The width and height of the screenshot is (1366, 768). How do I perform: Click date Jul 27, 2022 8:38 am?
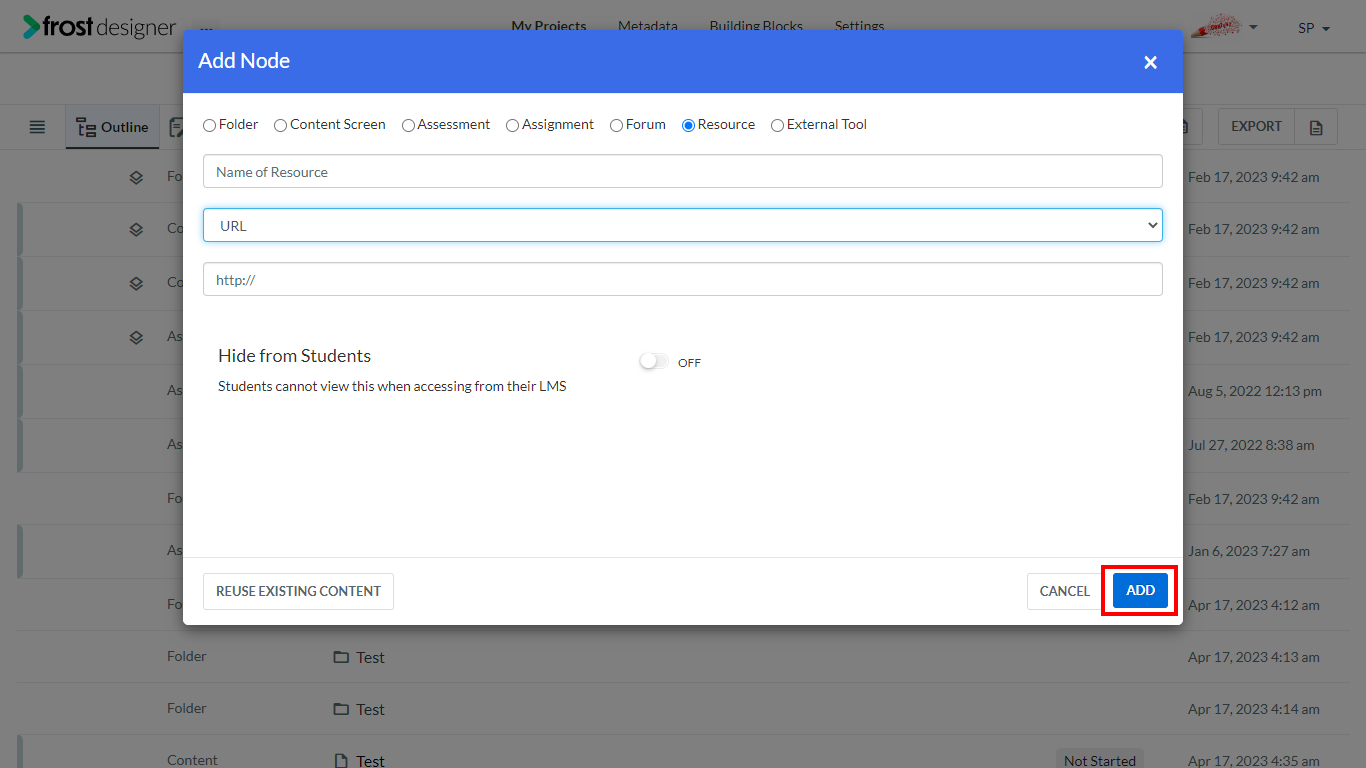[1251, 445]
